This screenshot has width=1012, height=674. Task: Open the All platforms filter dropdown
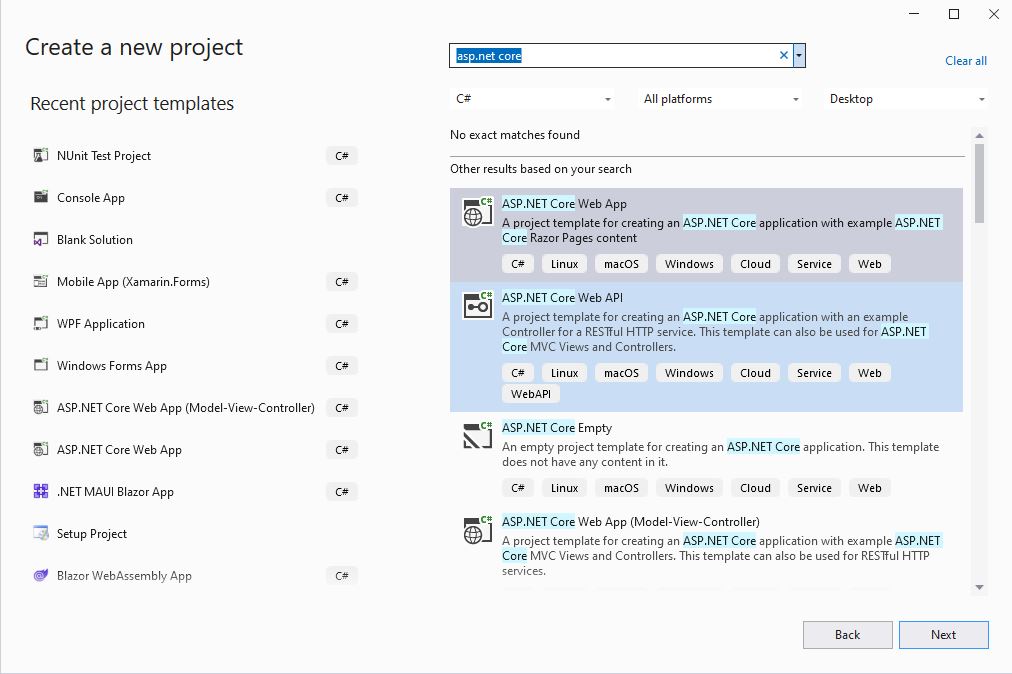click(719, 99)
